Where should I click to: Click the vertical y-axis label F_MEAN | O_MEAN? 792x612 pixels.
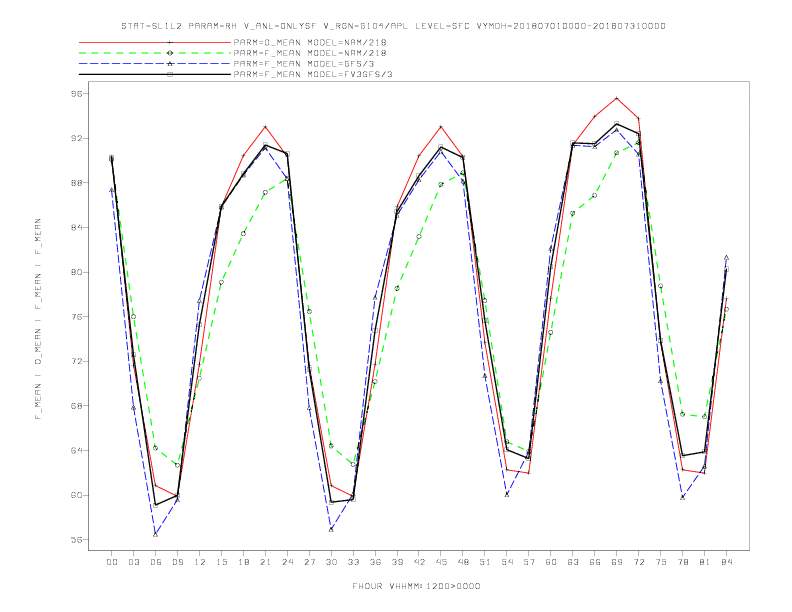[x=38, y=319]
